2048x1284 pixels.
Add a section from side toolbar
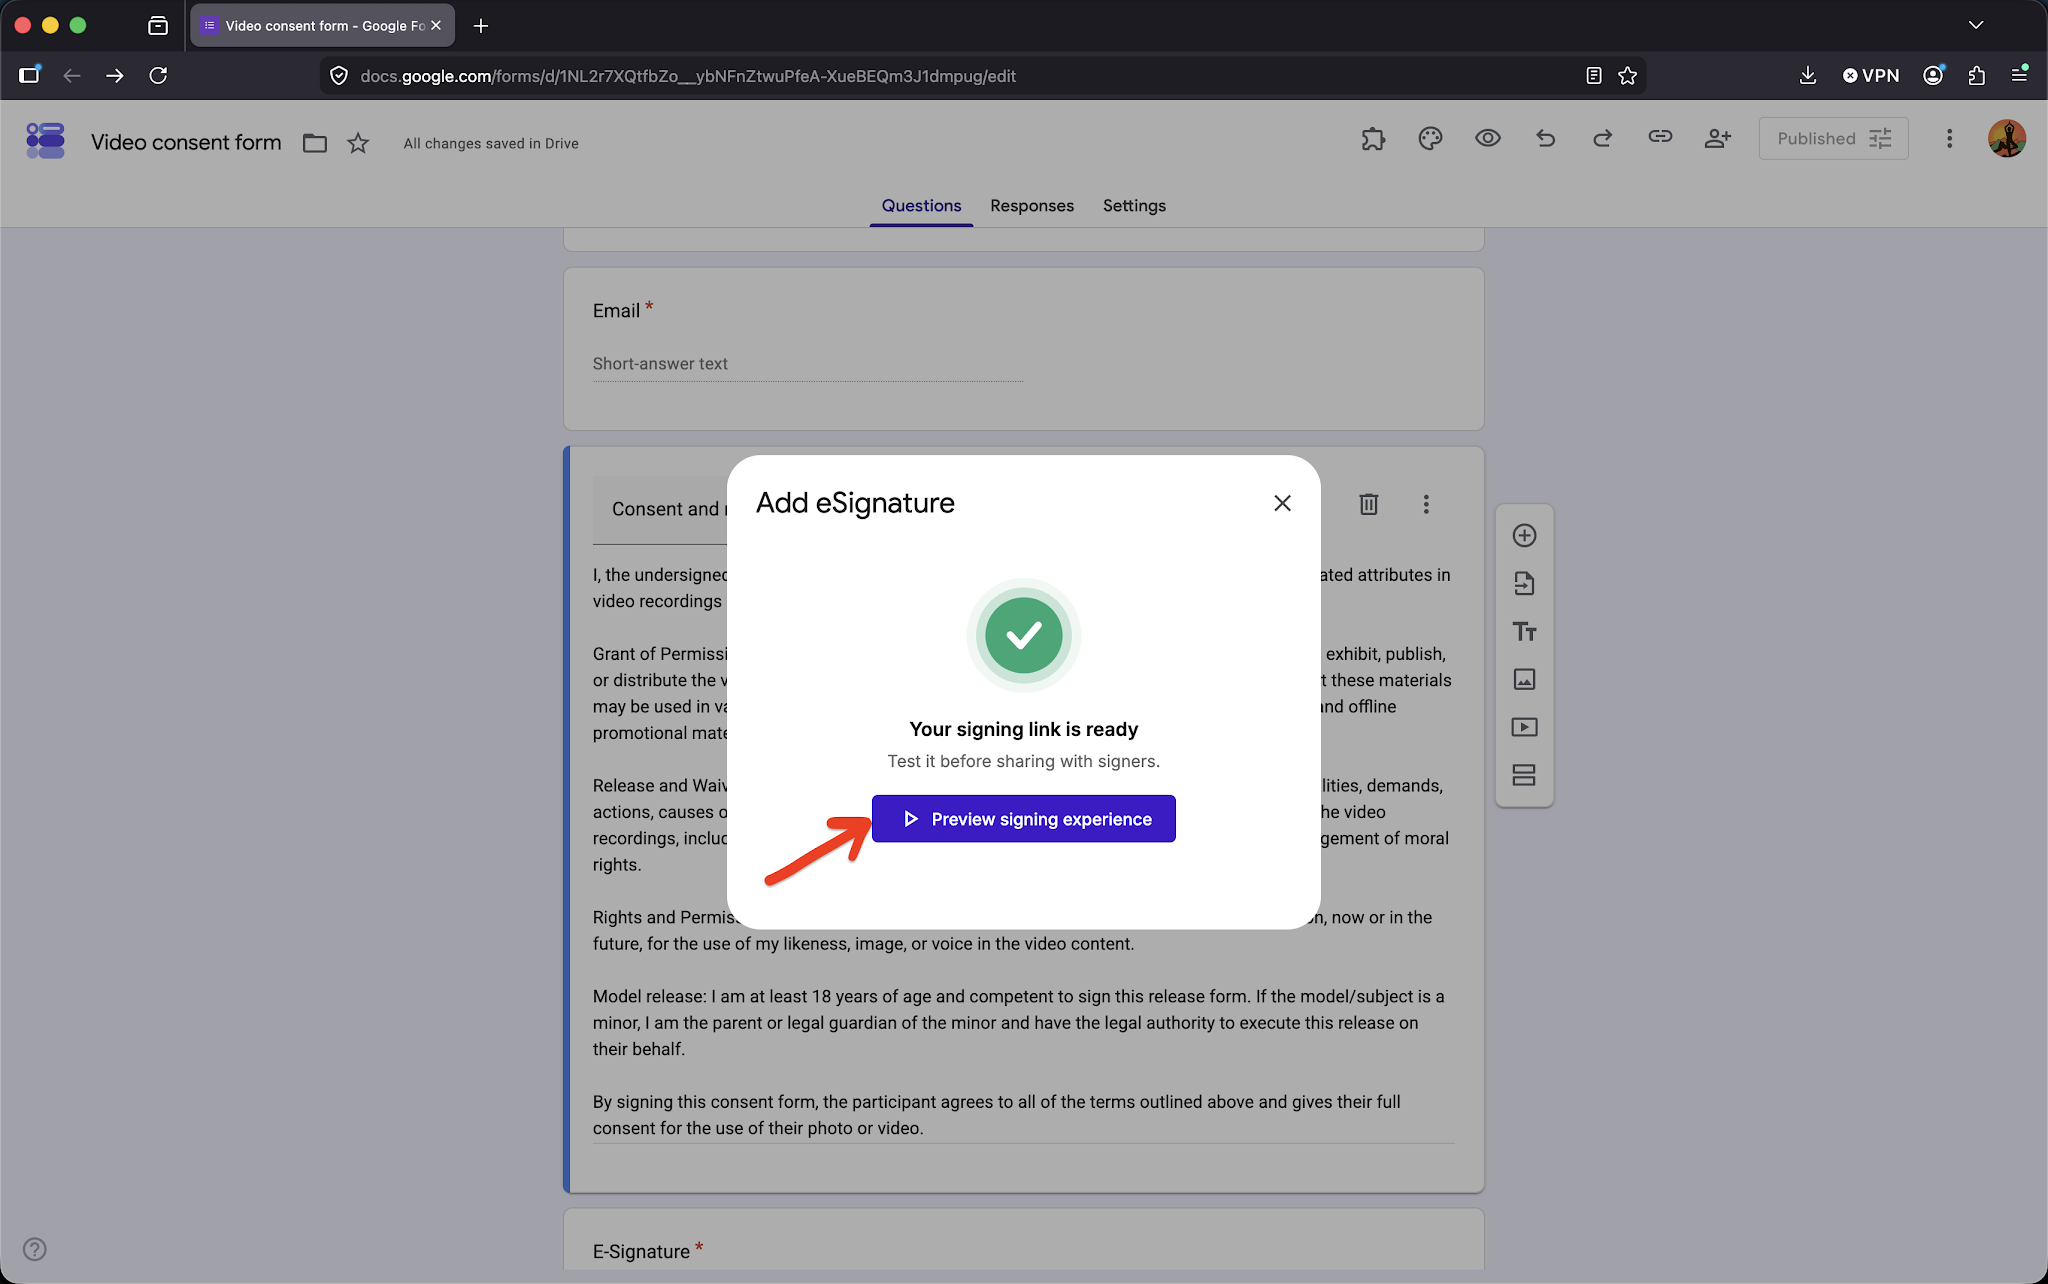coord(1524,775)
